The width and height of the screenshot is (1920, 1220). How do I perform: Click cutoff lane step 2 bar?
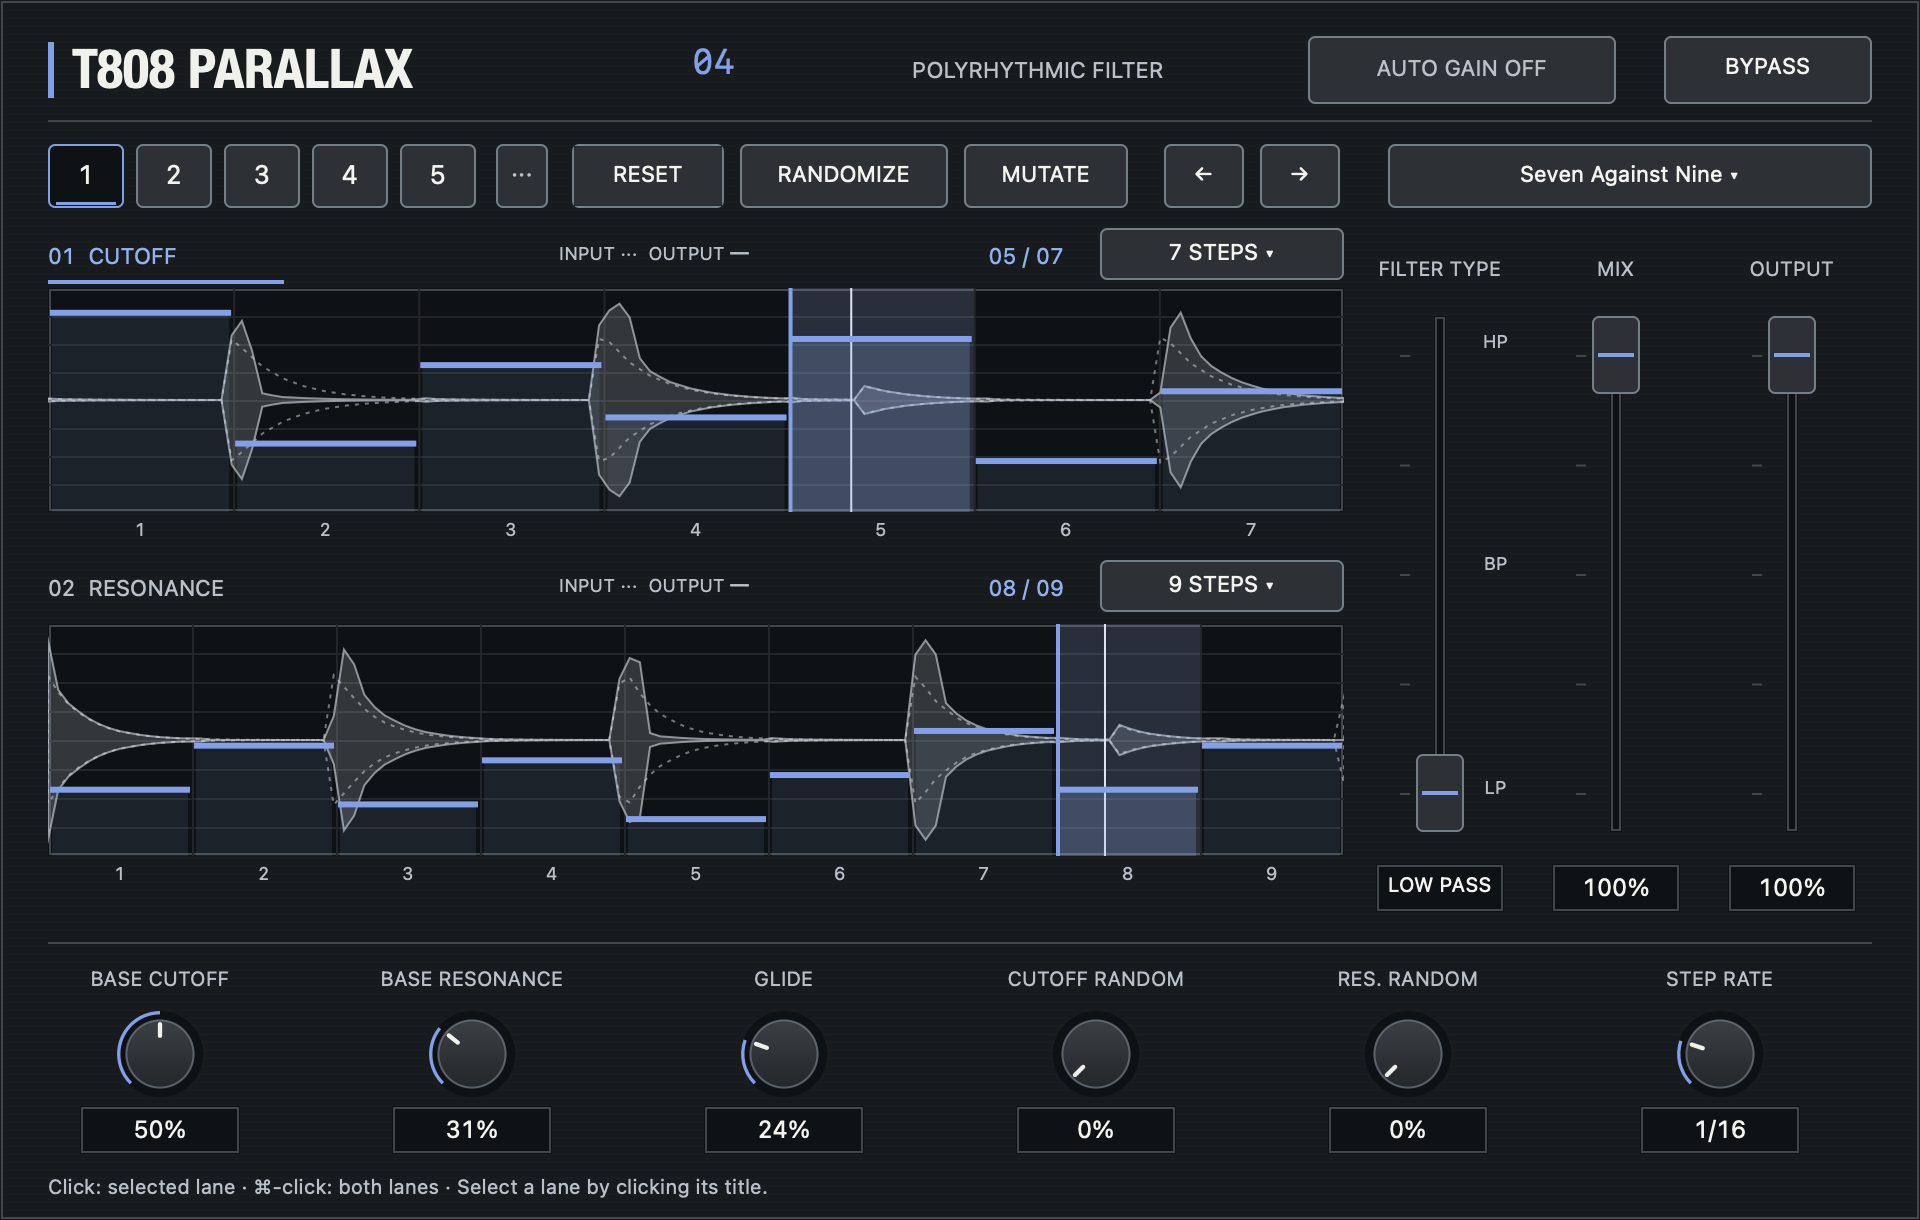(325, 443)
